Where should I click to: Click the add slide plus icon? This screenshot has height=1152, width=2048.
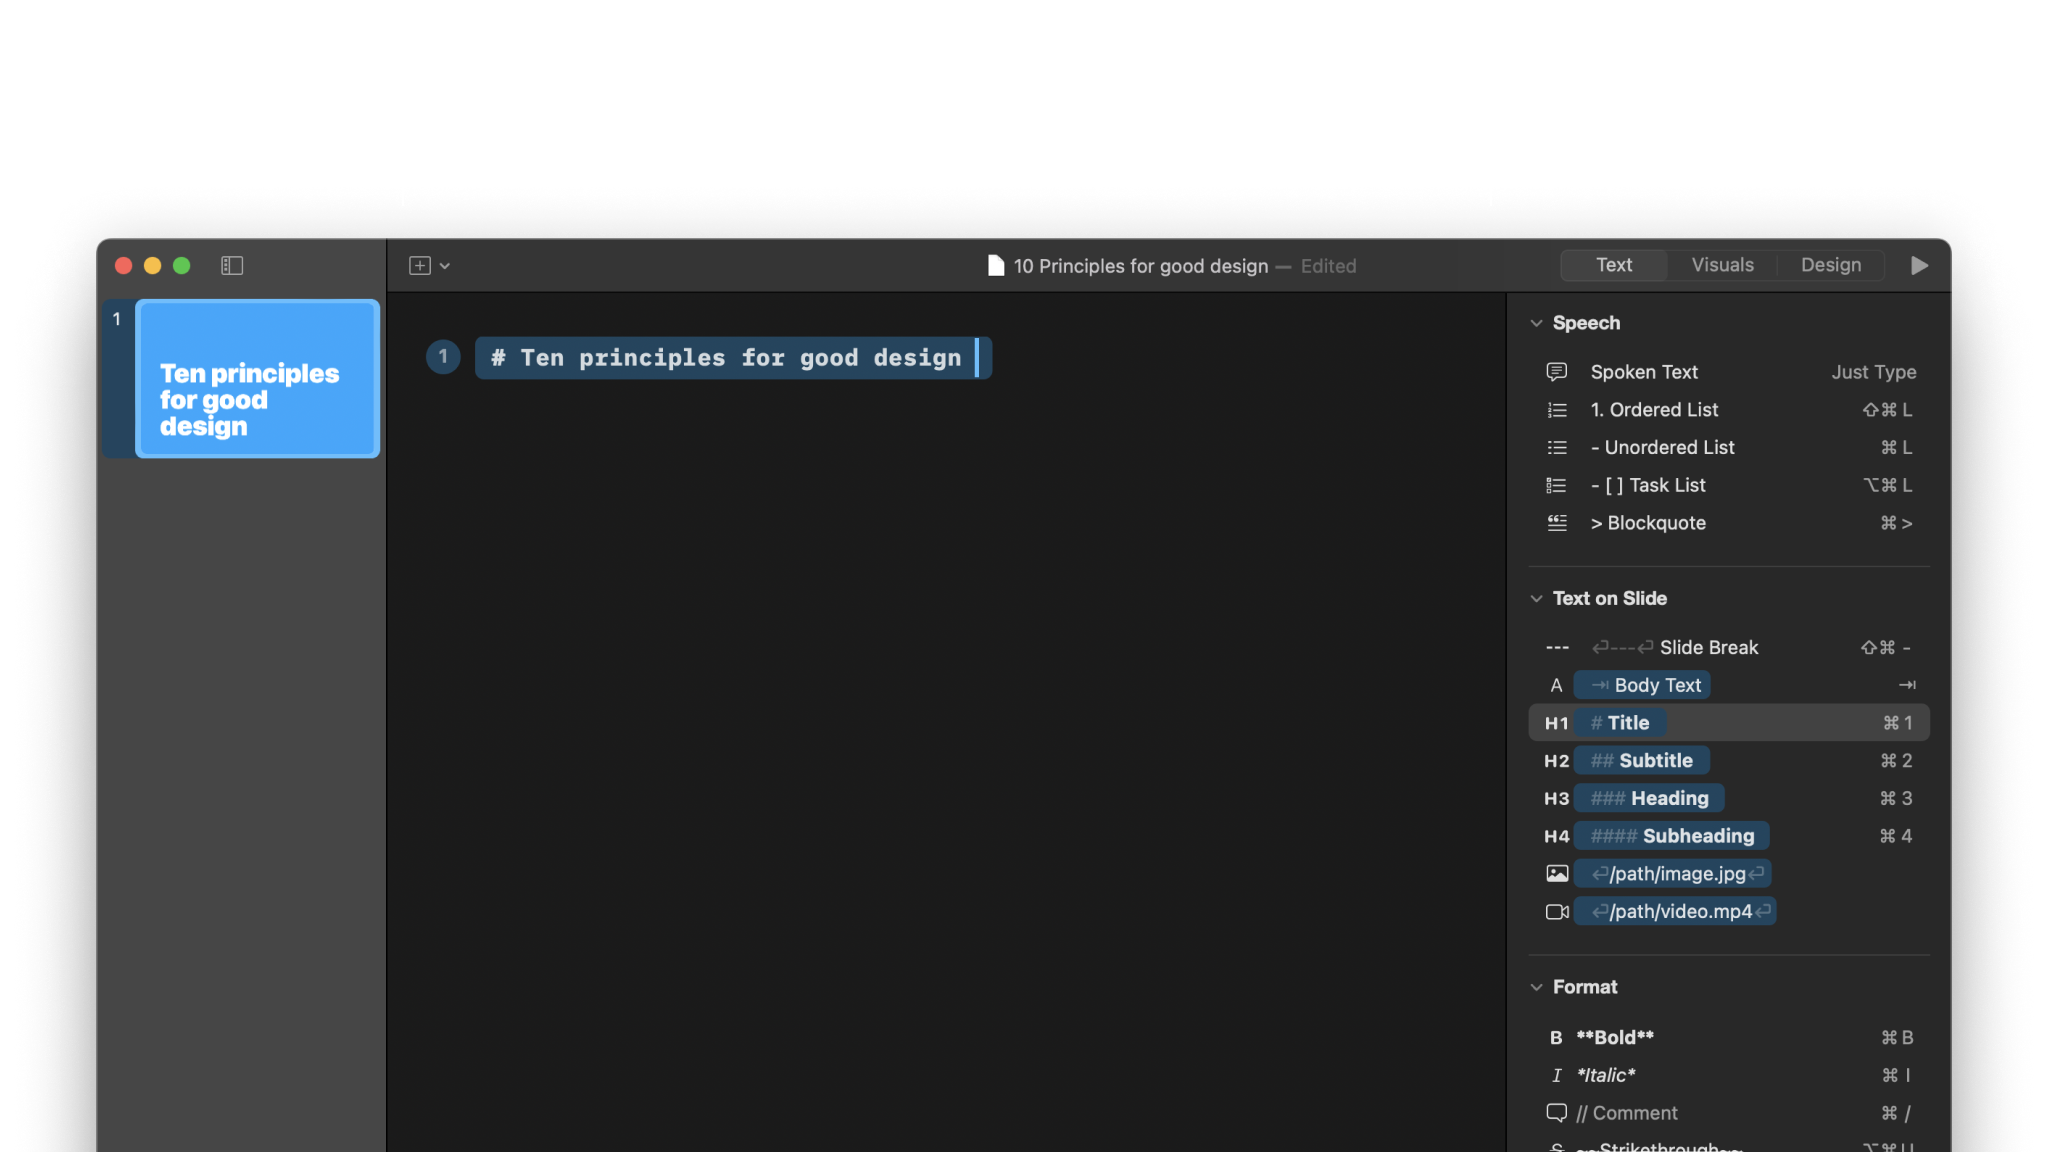[x=420, y=265]
